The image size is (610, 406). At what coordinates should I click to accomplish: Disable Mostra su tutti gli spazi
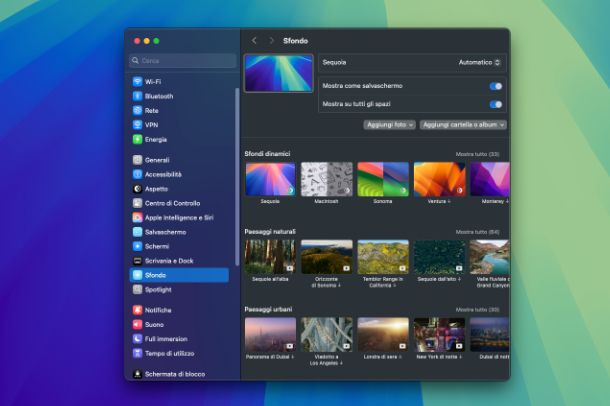(x=496, y=103)
